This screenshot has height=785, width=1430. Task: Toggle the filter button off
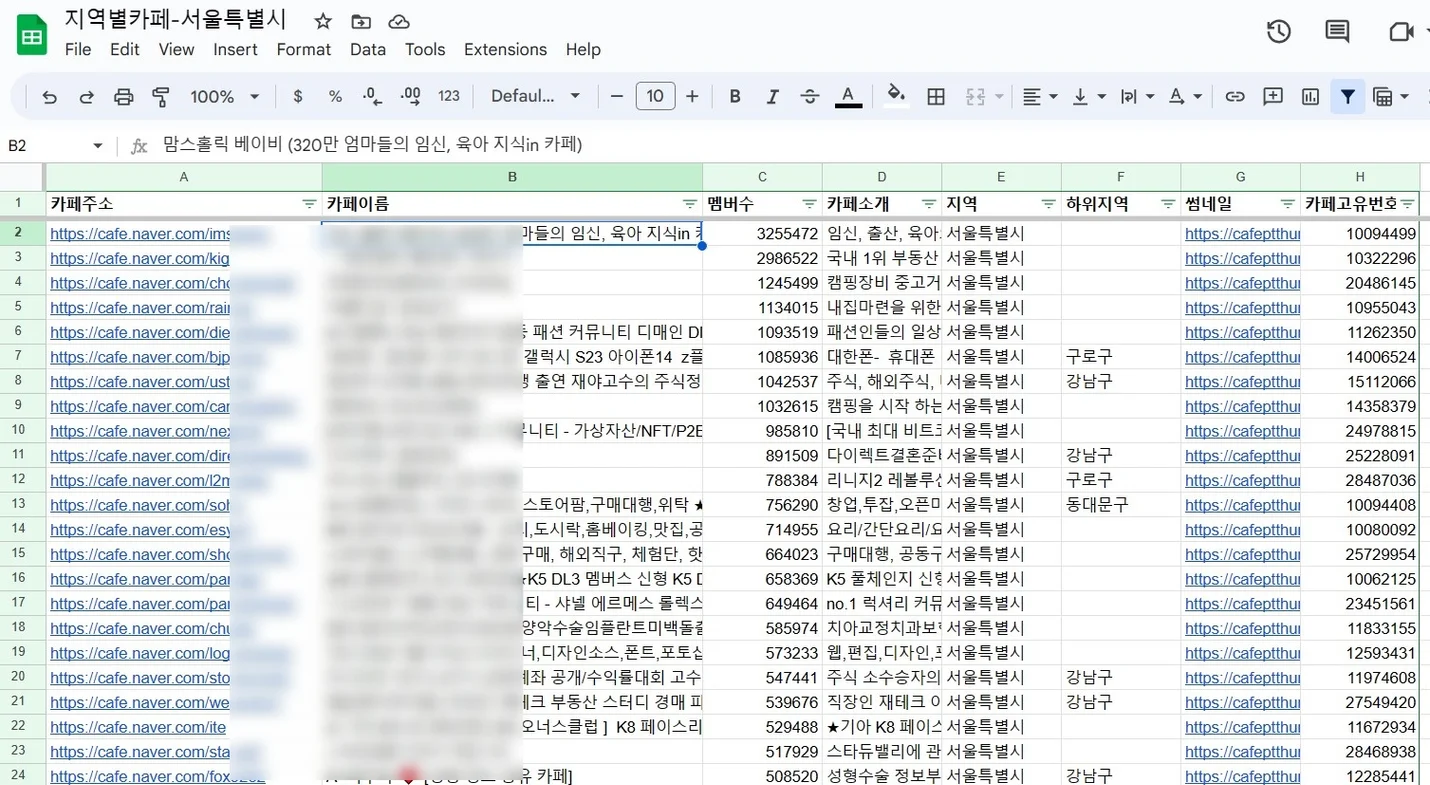point(1348,97)
